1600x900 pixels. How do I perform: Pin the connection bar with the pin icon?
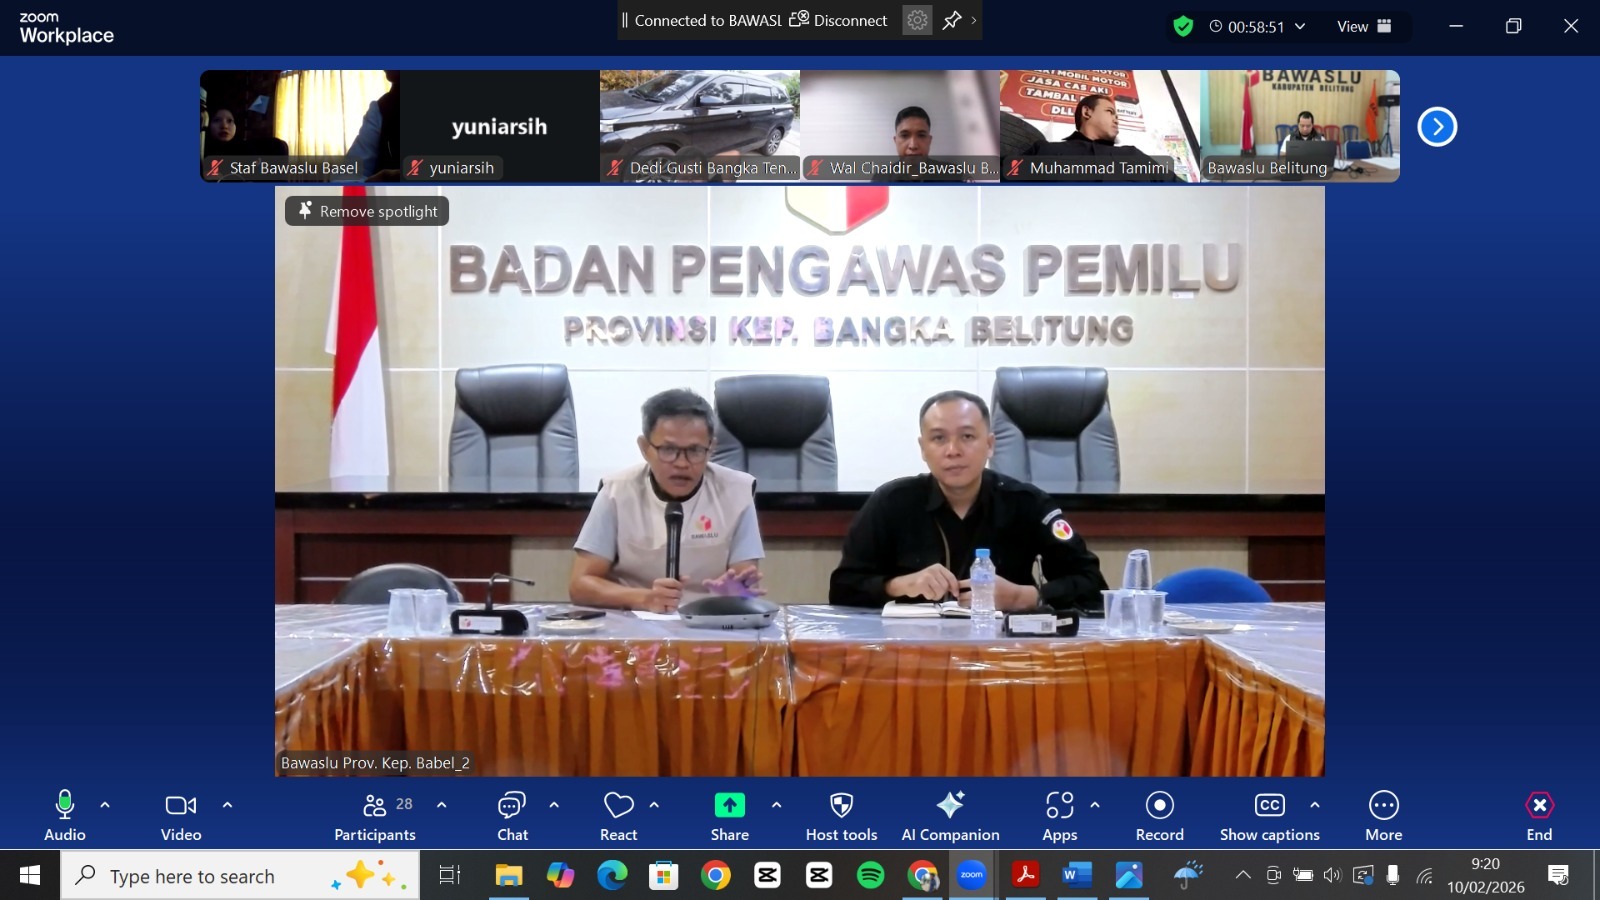click(952, 20)
